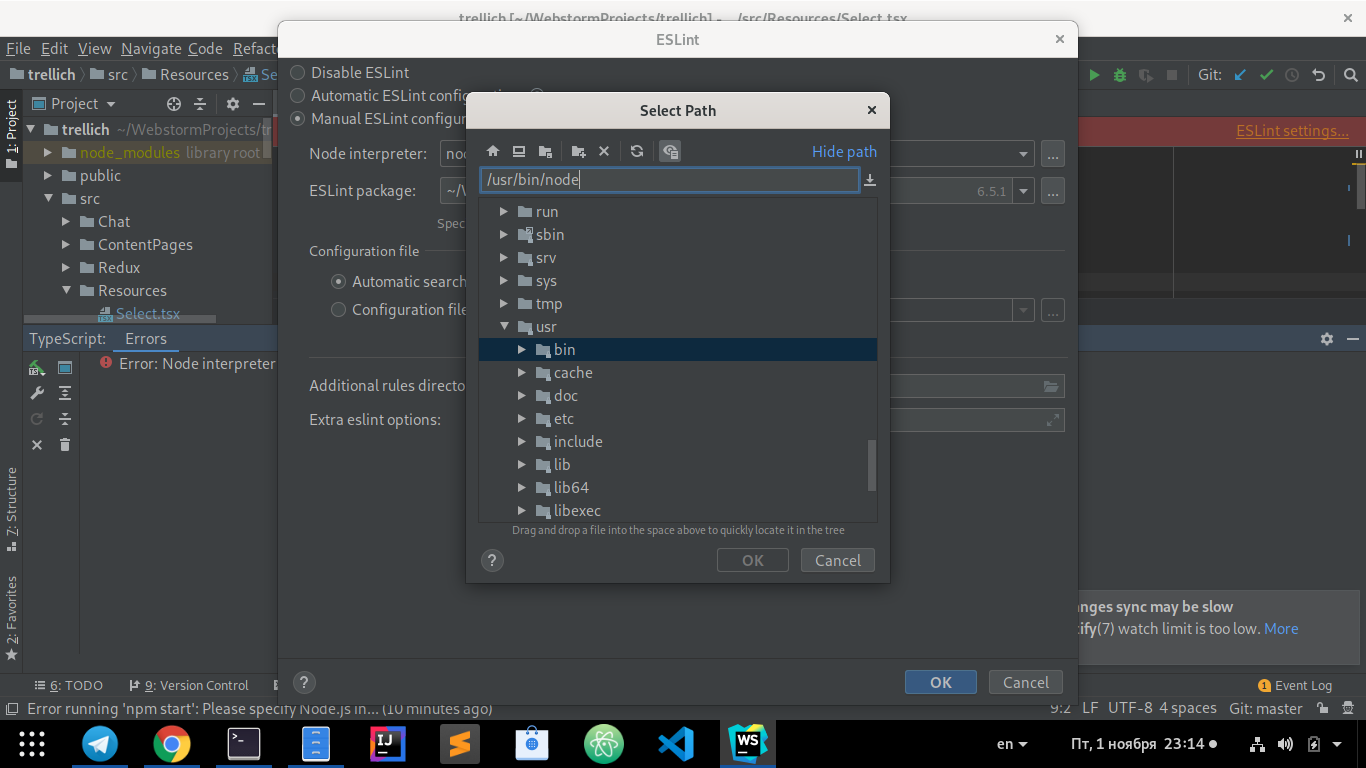Select Automatic ESLint configuration option
Viewport: 1366px width, 768px height.
tap(298, 95)
